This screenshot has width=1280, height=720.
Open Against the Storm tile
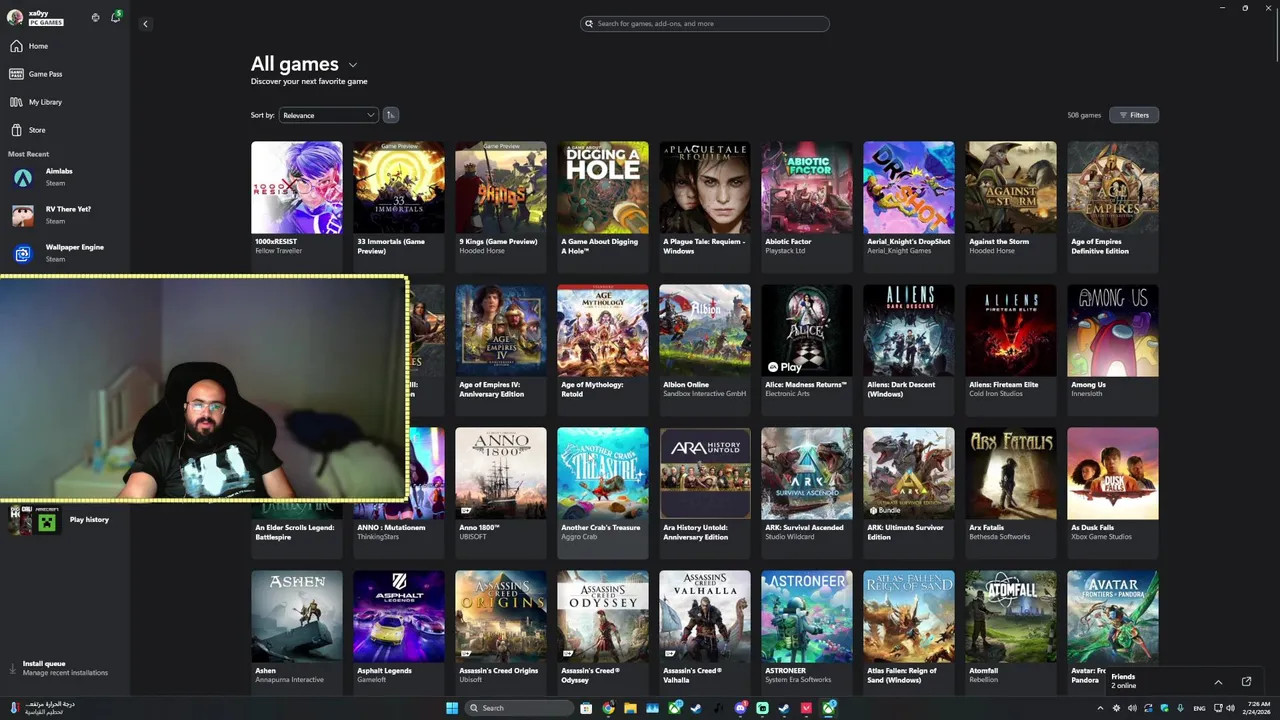(x=1011, y=206)
